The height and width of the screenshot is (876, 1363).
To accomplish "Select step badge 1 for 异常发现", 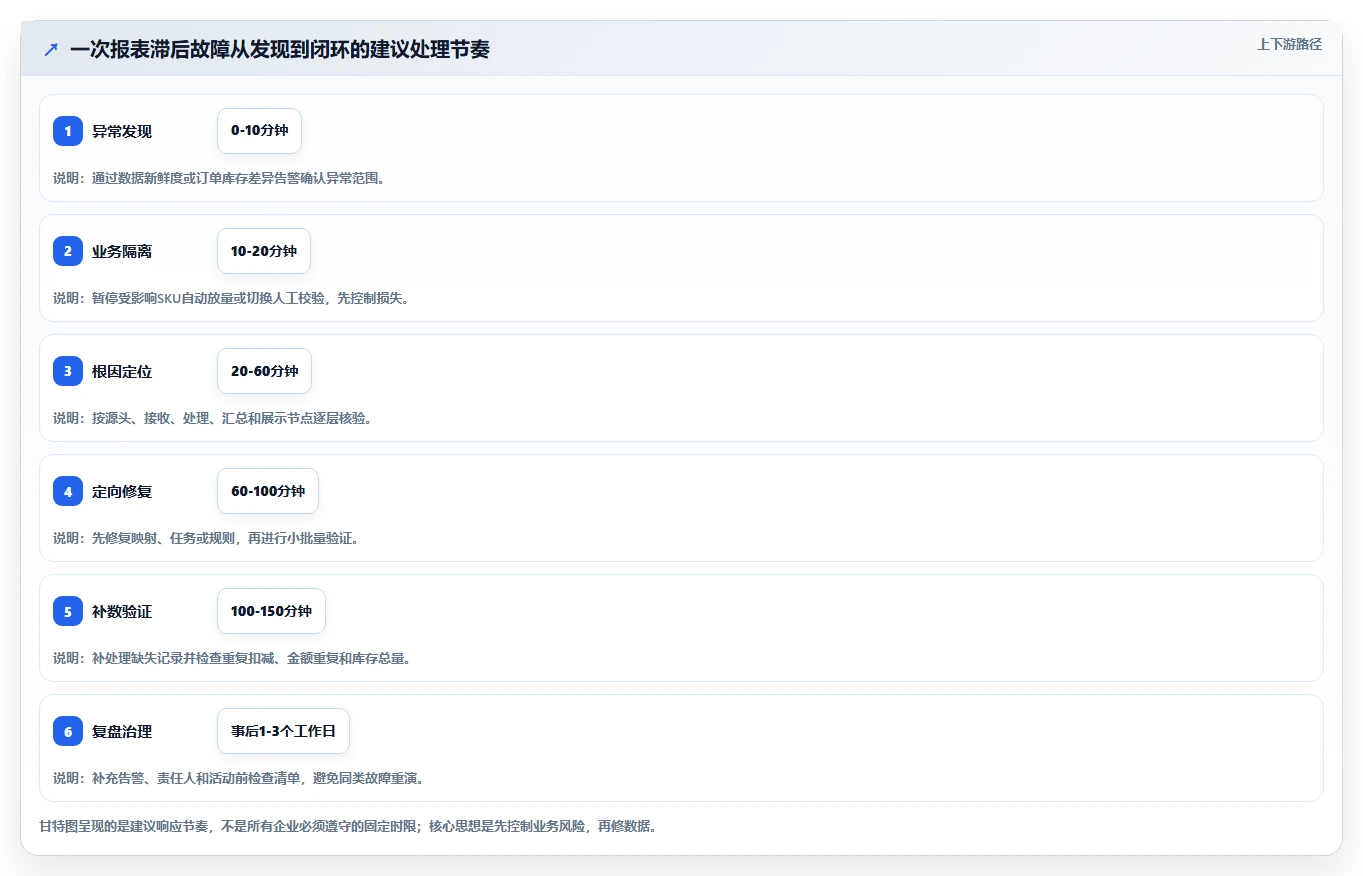I will click(x=68, y=131).
